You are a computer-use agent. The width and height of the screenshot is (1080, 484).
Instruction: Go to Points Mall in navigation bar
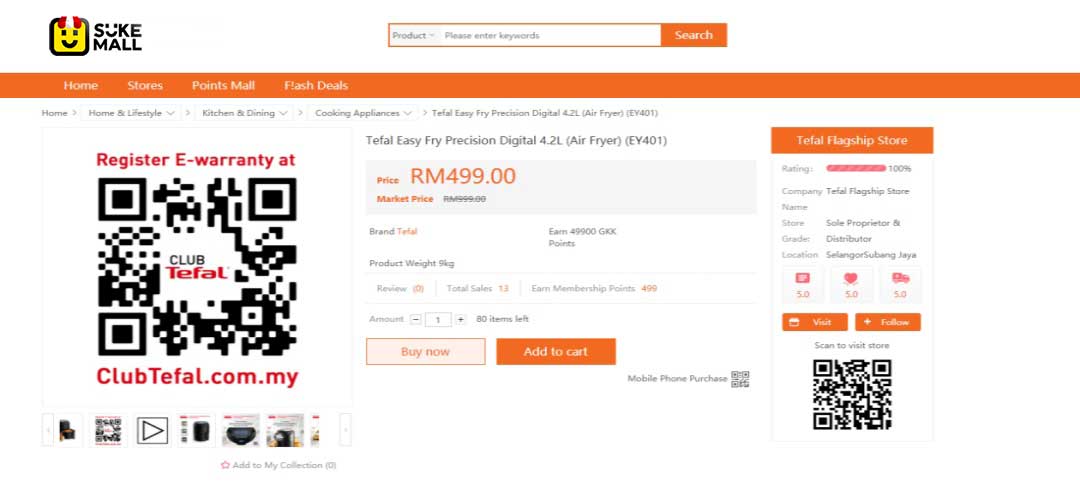pyautogui.click(x=223, y=85)
